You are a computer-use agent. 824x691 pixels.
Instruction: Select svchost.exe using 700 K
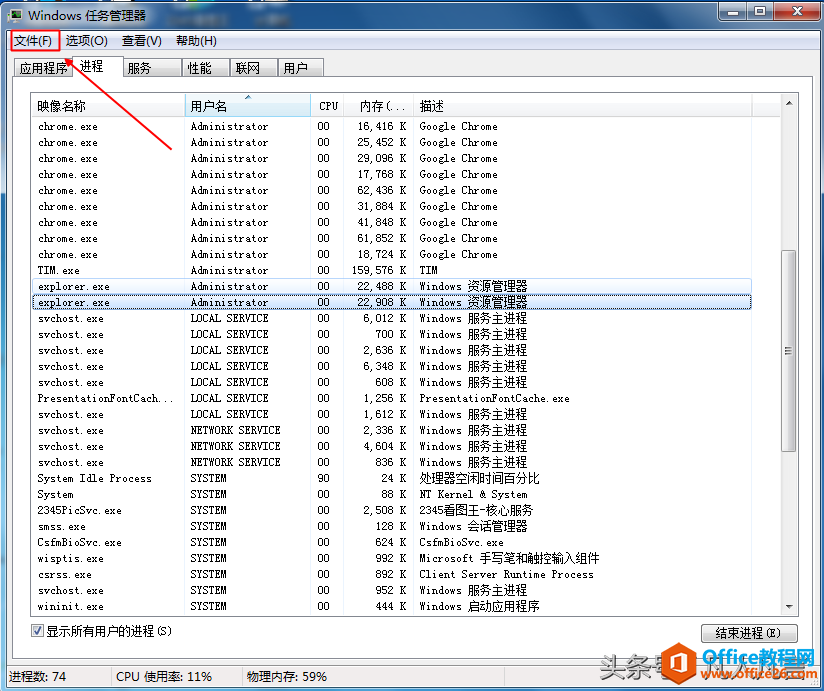tap(392, 334)
